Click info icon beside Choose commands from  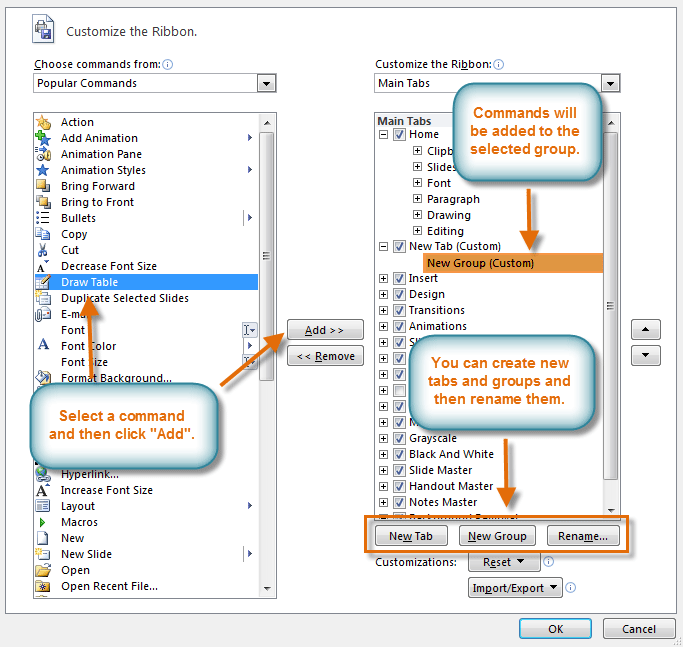pos(168,64)
